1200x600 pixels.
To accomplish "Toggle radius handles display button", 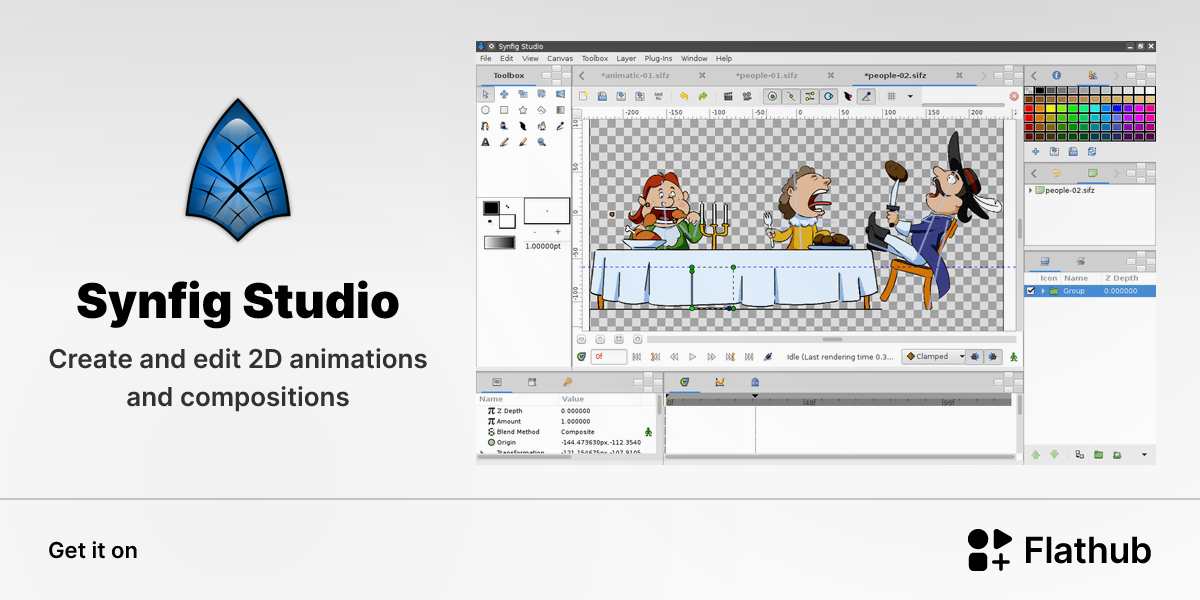I will [828, 96].
